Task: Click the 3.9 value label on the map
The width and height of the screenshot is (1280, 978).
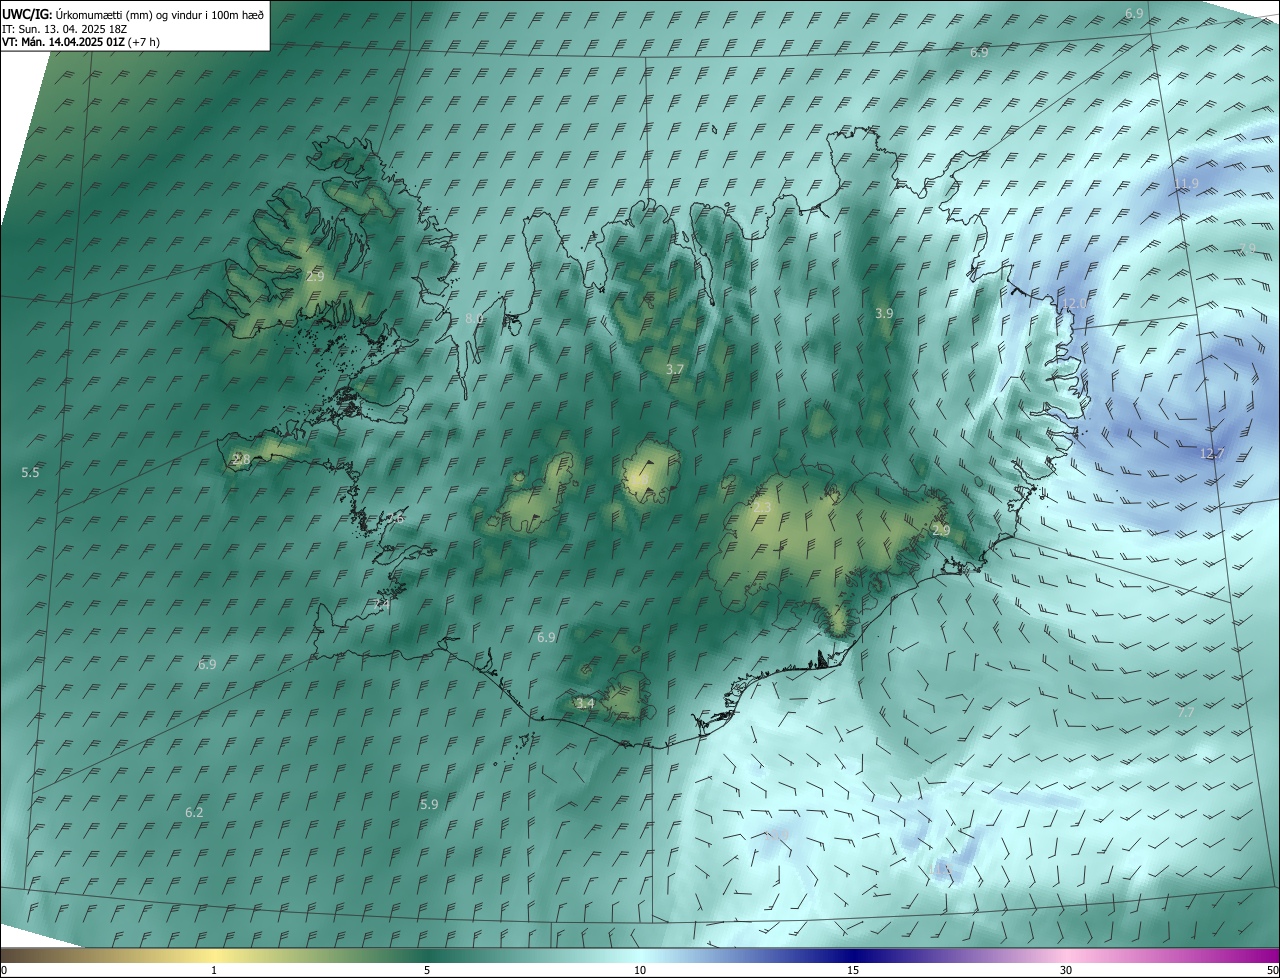Action: [884, 313]
